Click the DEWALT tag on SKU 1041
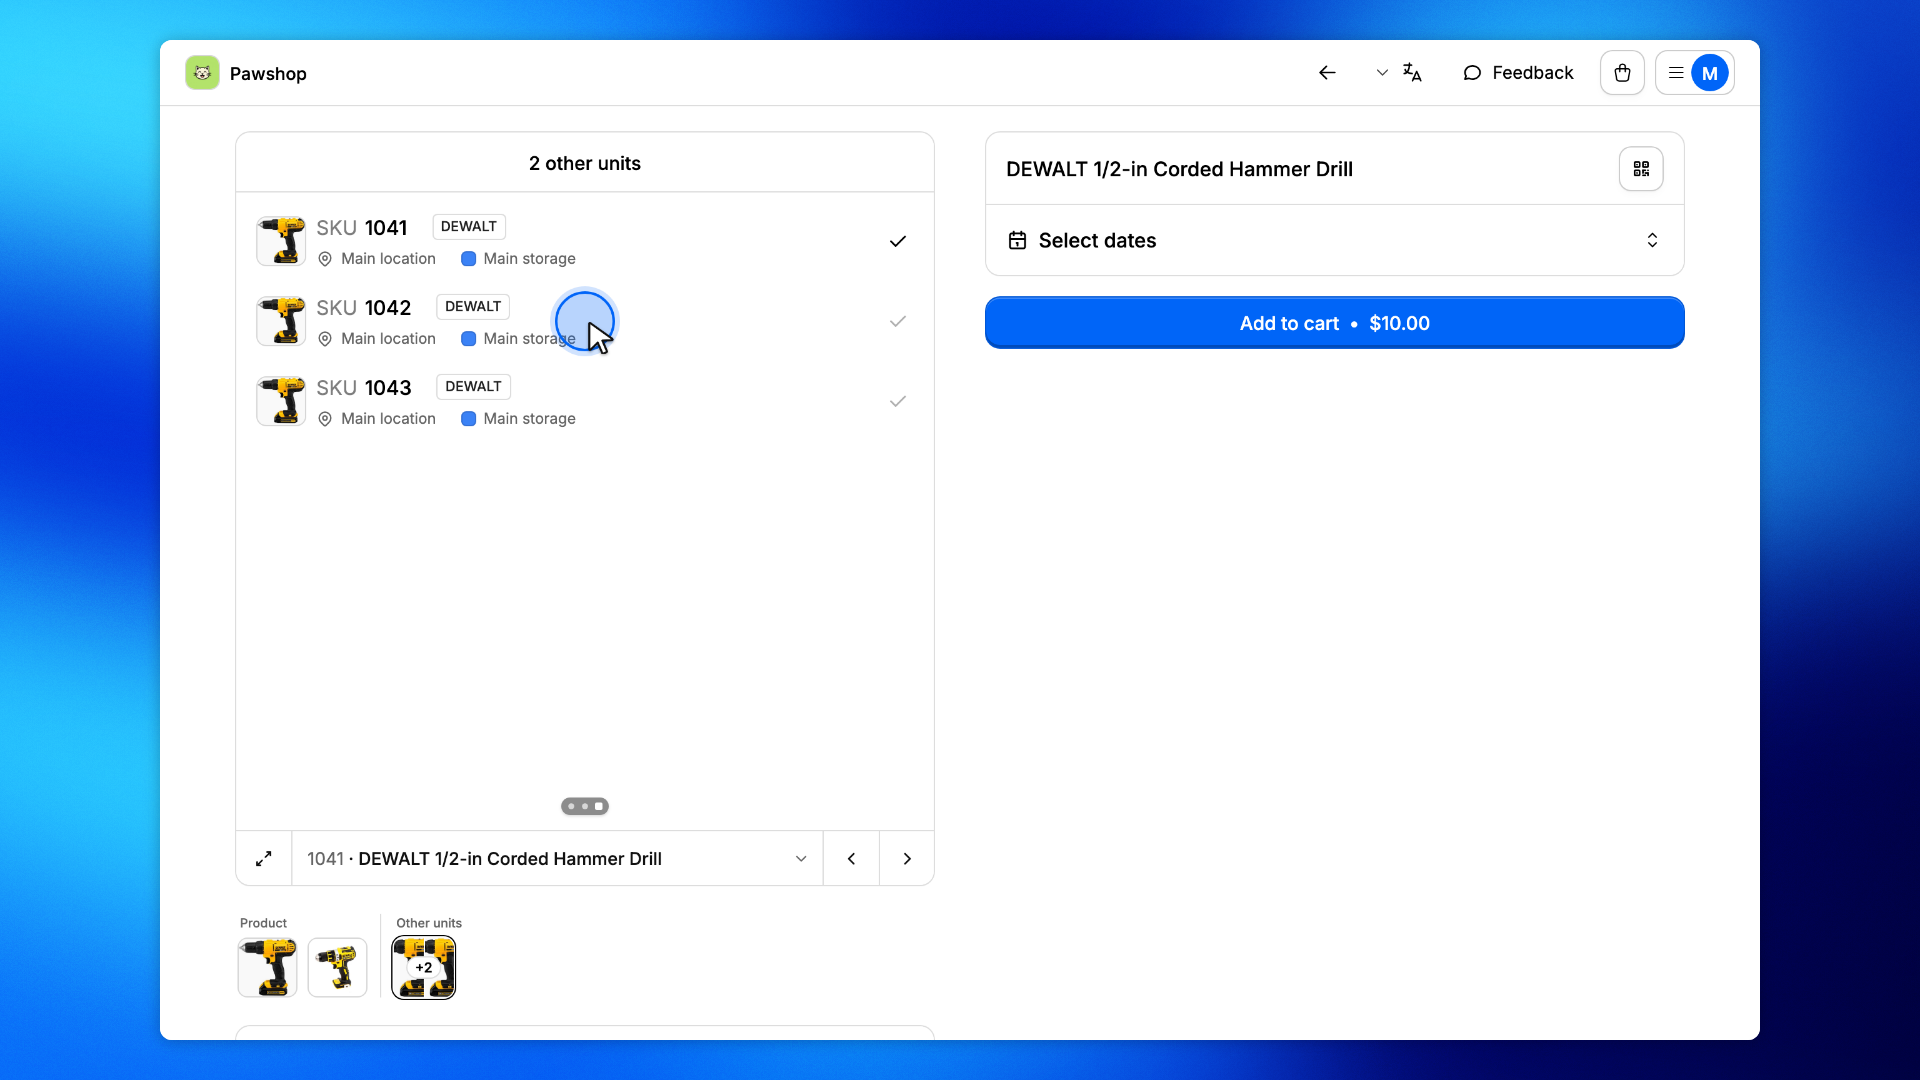The height and width of the screenshot is (1080, 1920). point(469,227)
